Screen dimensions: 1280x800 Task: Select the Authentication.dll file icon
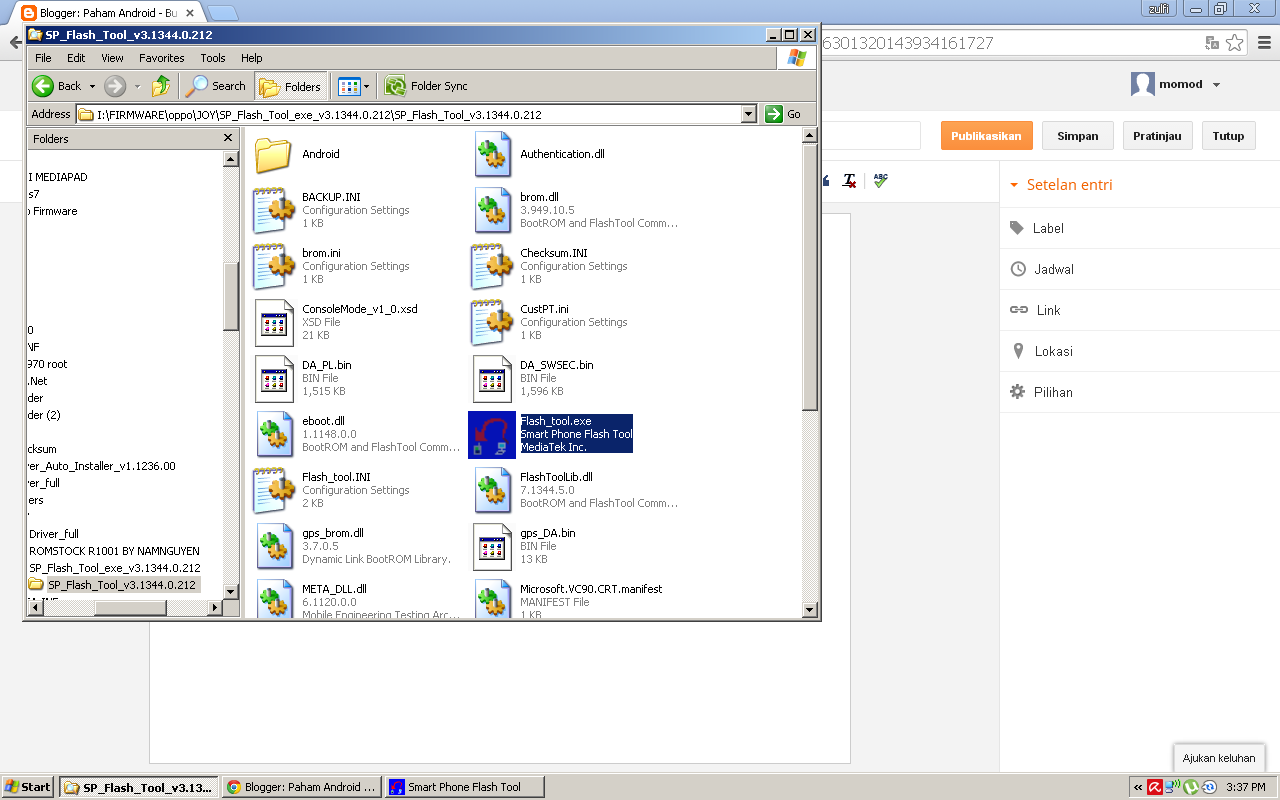point(492,154)
